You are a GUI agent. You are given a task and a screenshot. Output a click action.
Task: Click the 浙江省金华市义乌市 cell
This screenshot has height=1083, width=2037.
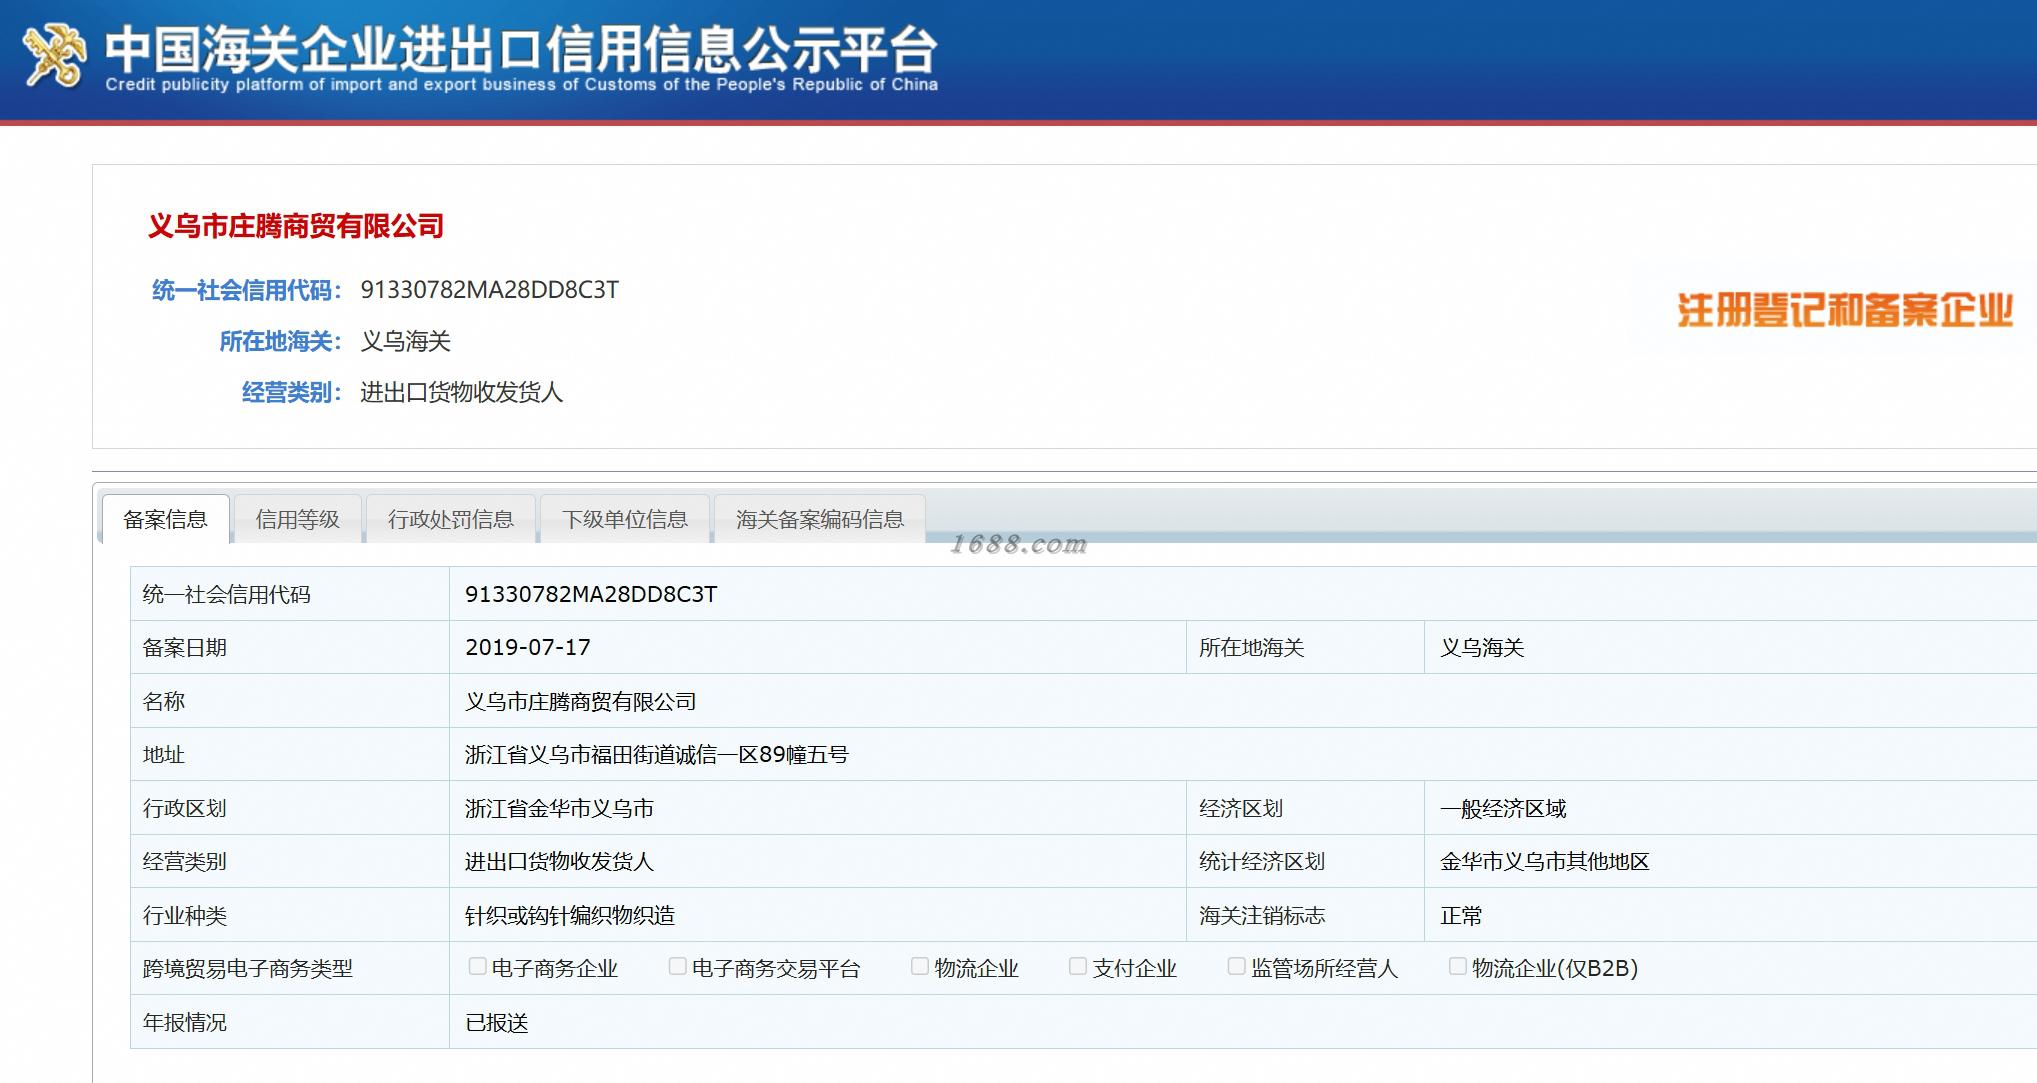559,808
